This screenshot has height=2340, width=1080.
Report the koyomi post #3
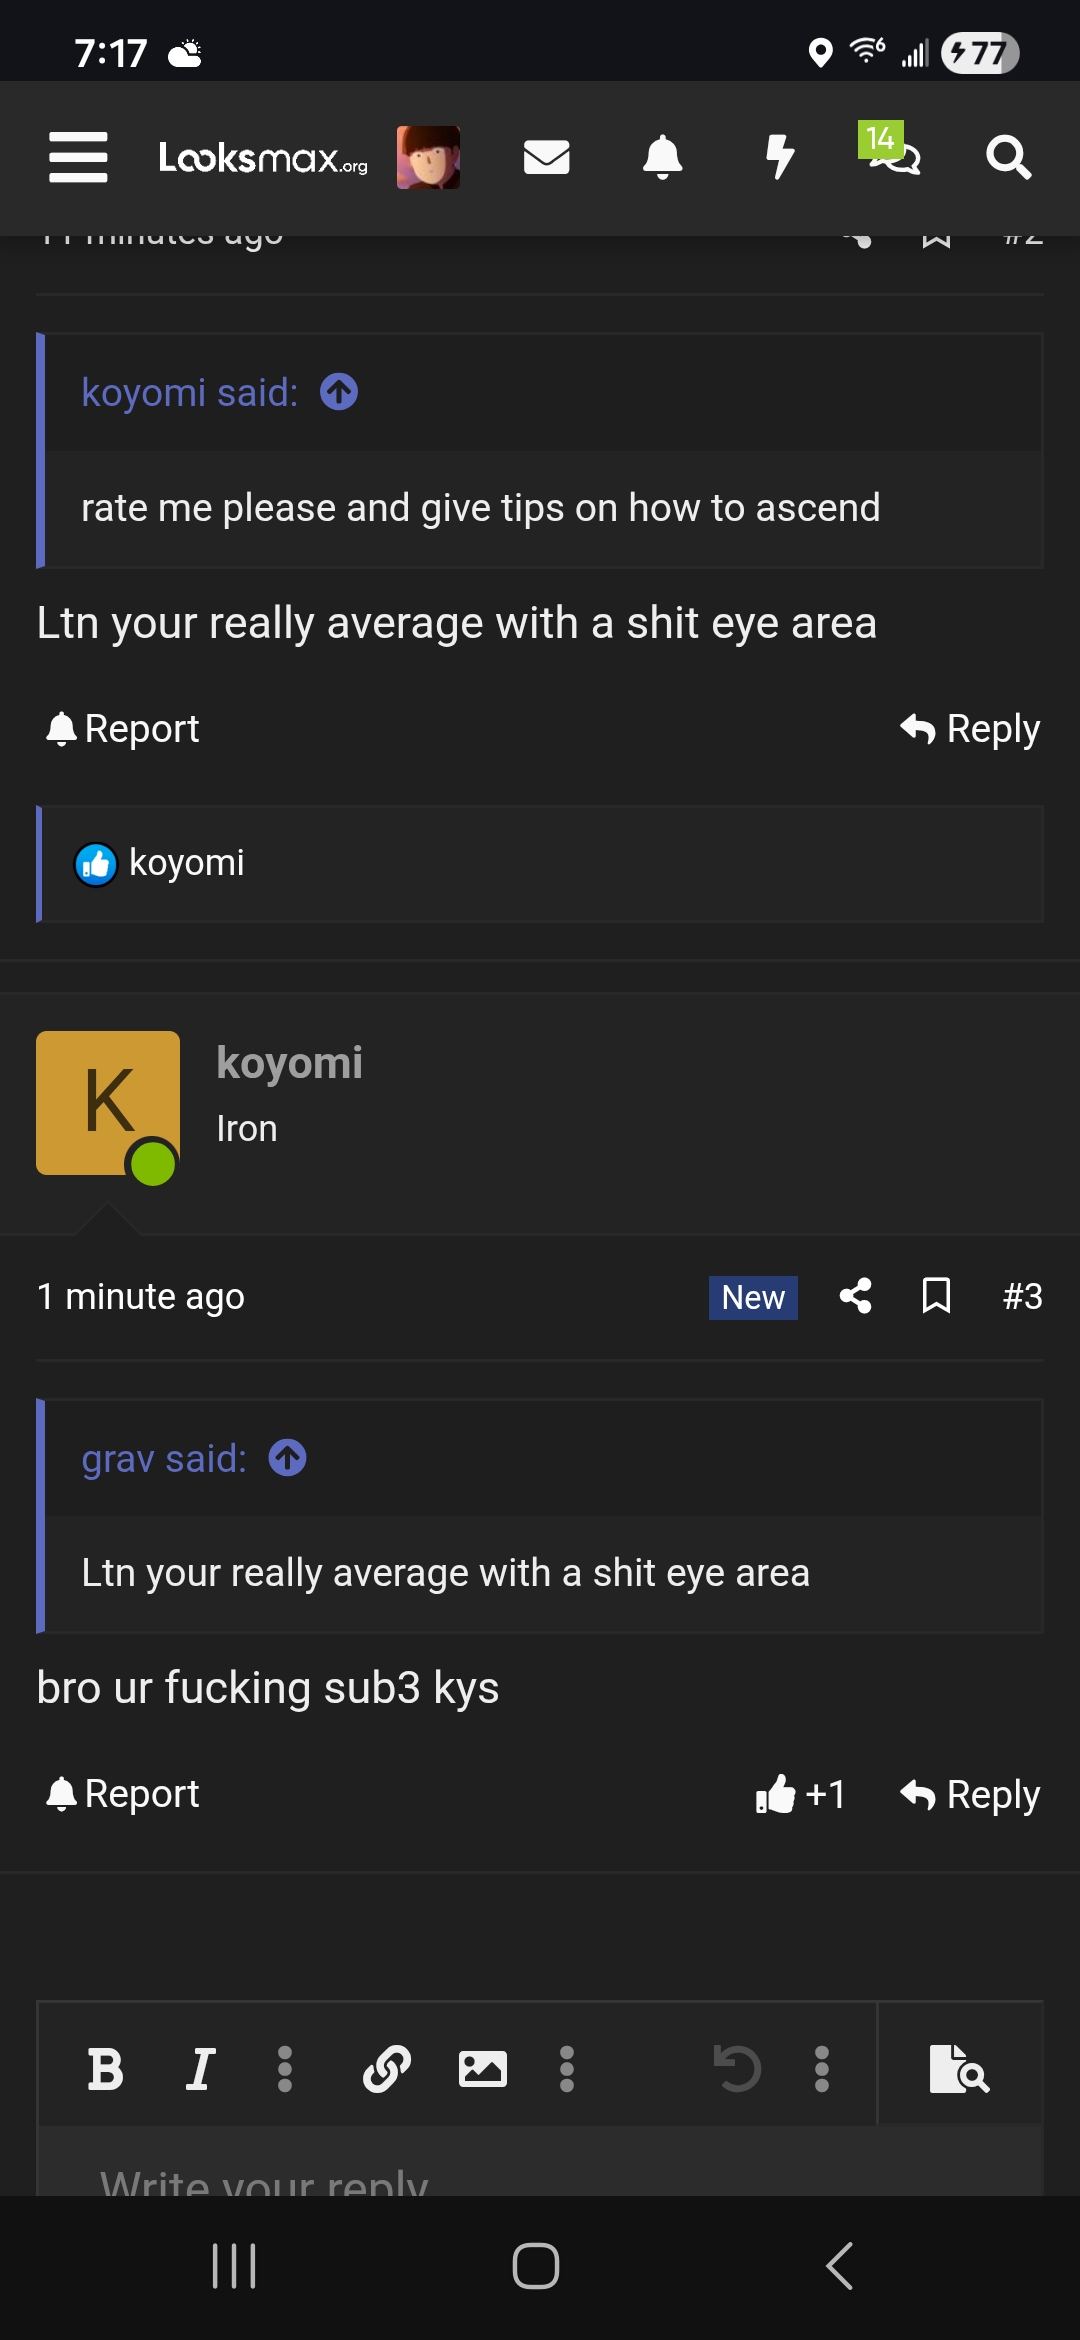click(x=123, y=1794)
